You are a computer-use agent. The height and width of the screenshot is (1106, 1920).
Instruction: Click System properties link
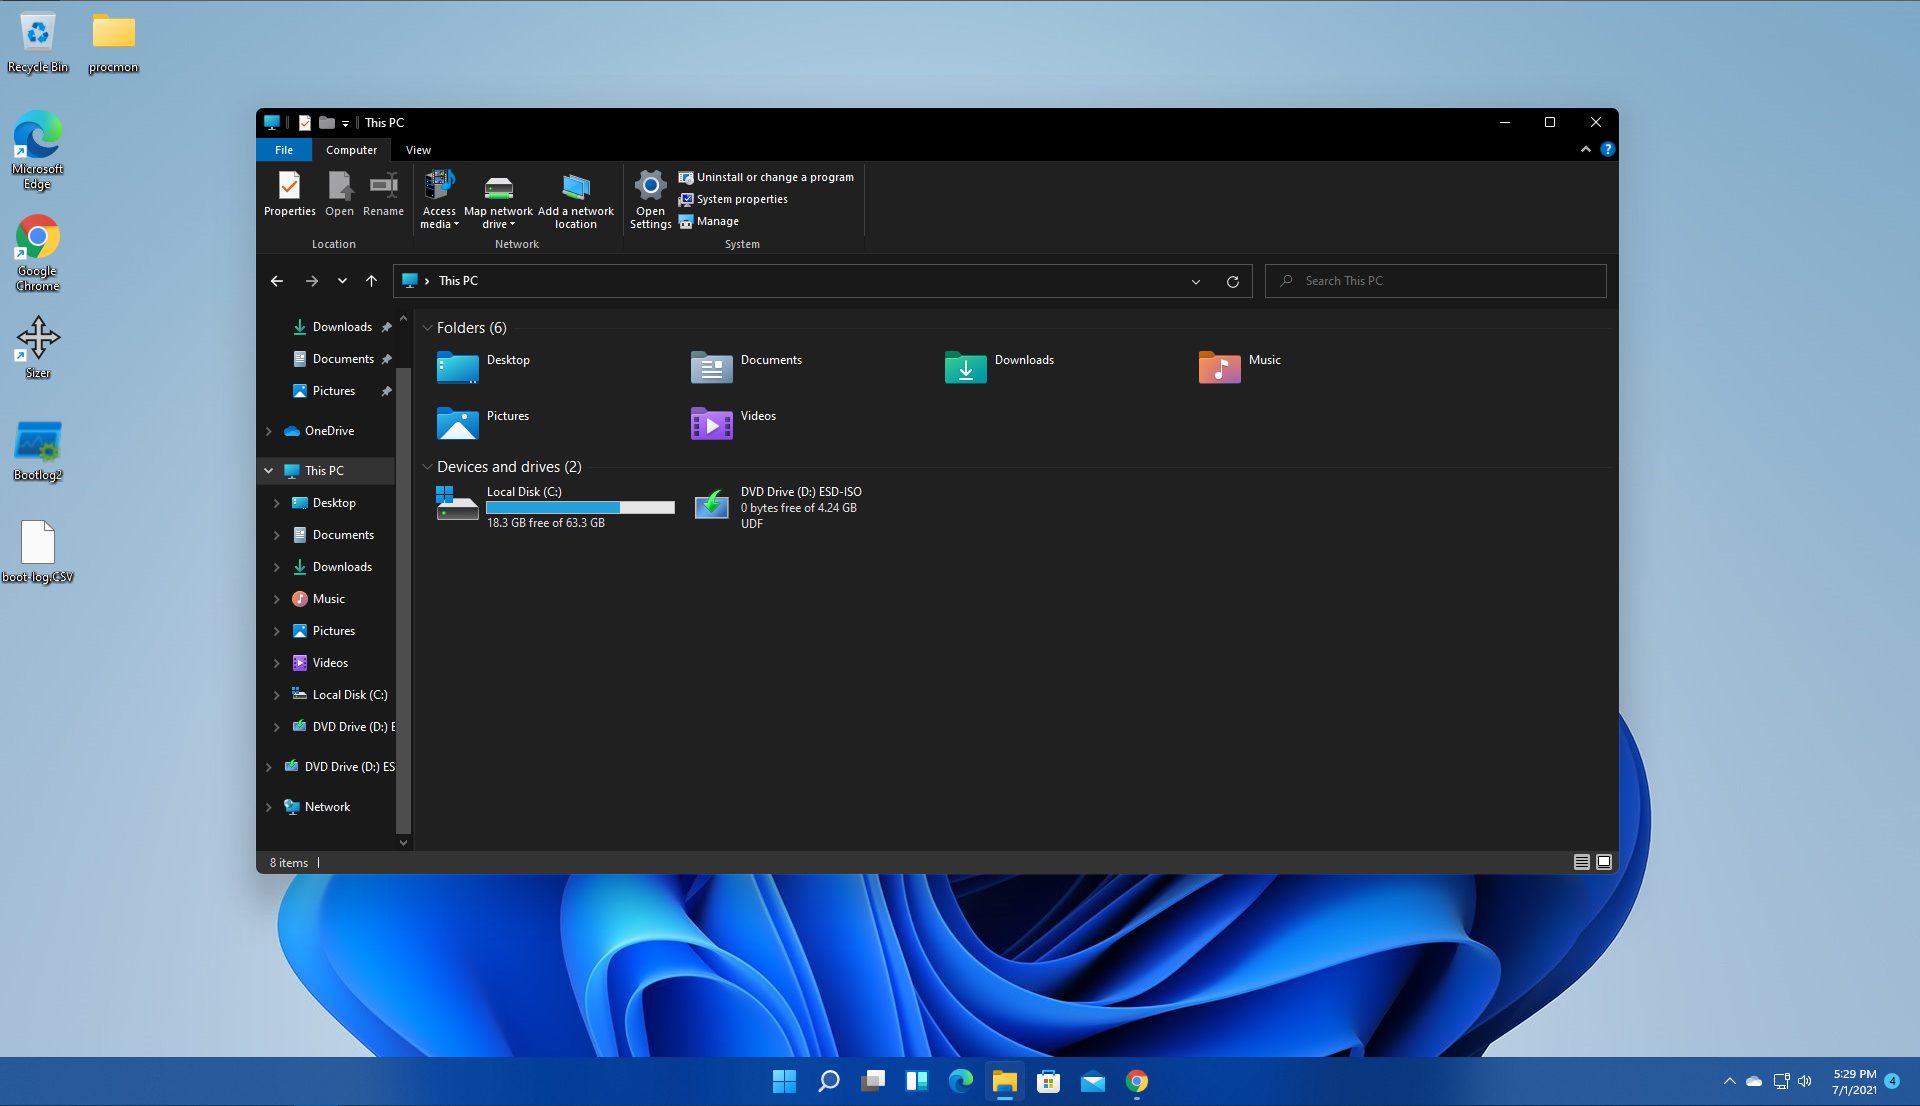[742, 198]
